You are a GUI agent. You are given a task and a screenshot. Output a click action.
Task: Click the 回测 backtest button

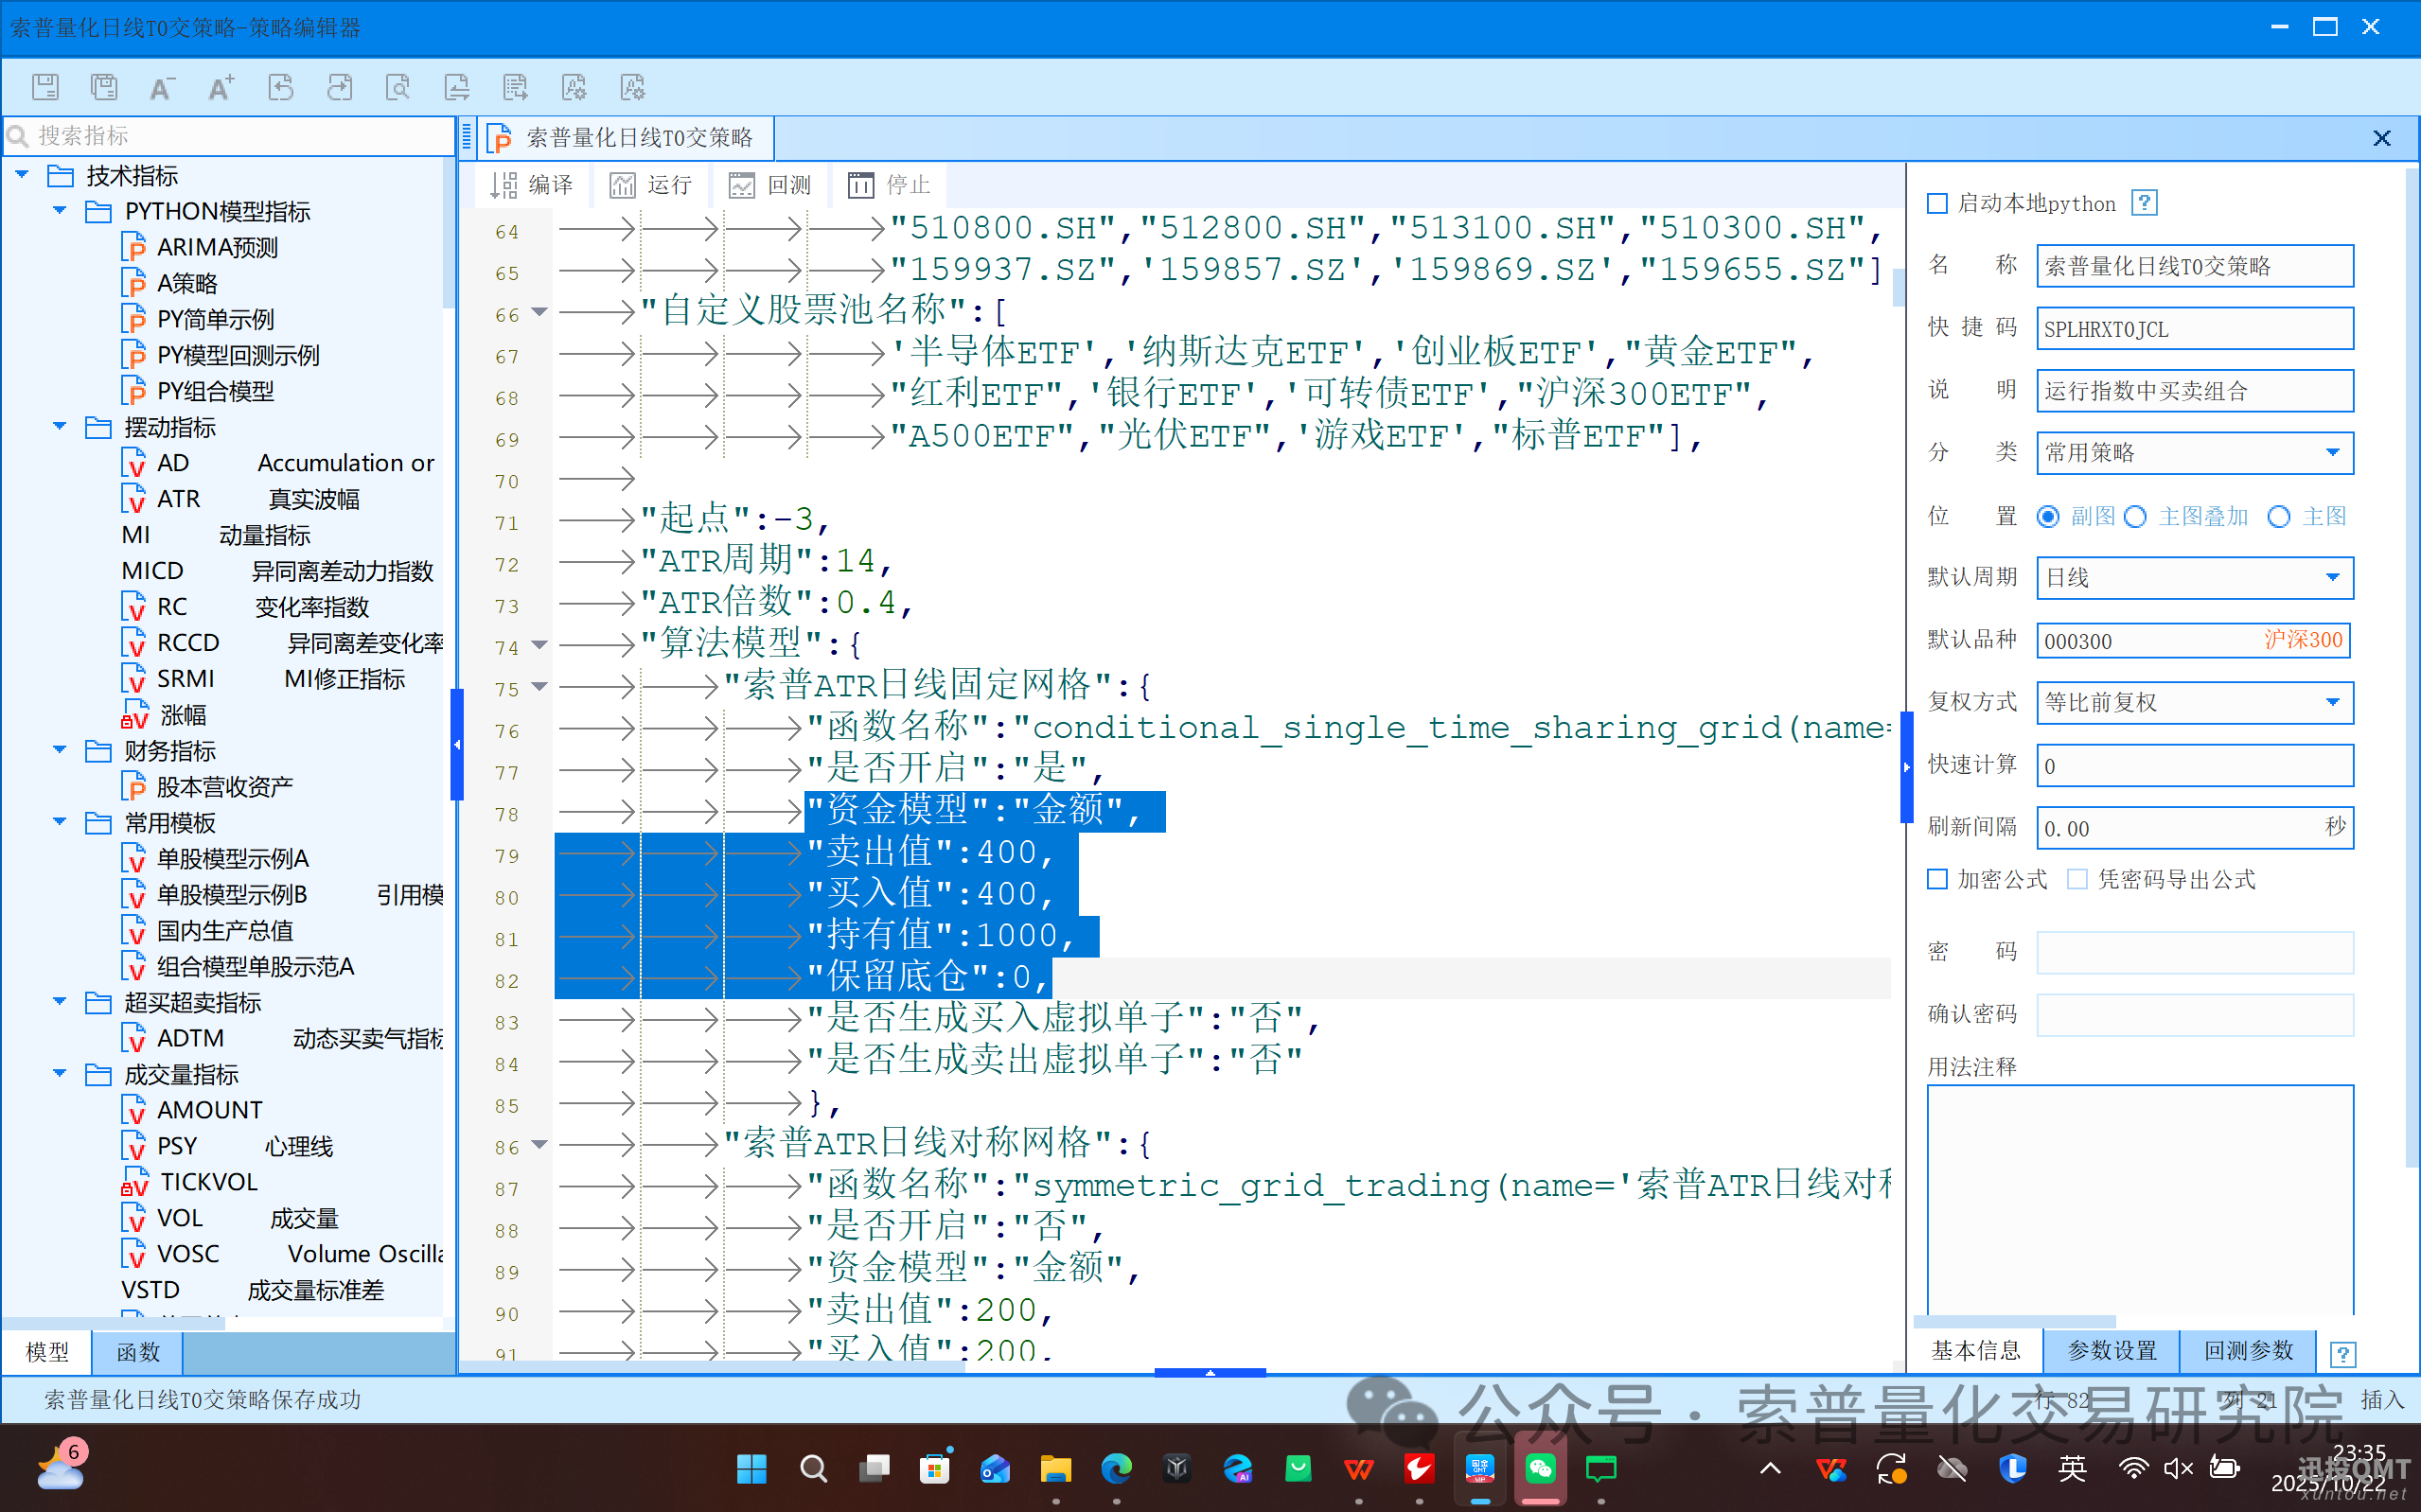770,185
